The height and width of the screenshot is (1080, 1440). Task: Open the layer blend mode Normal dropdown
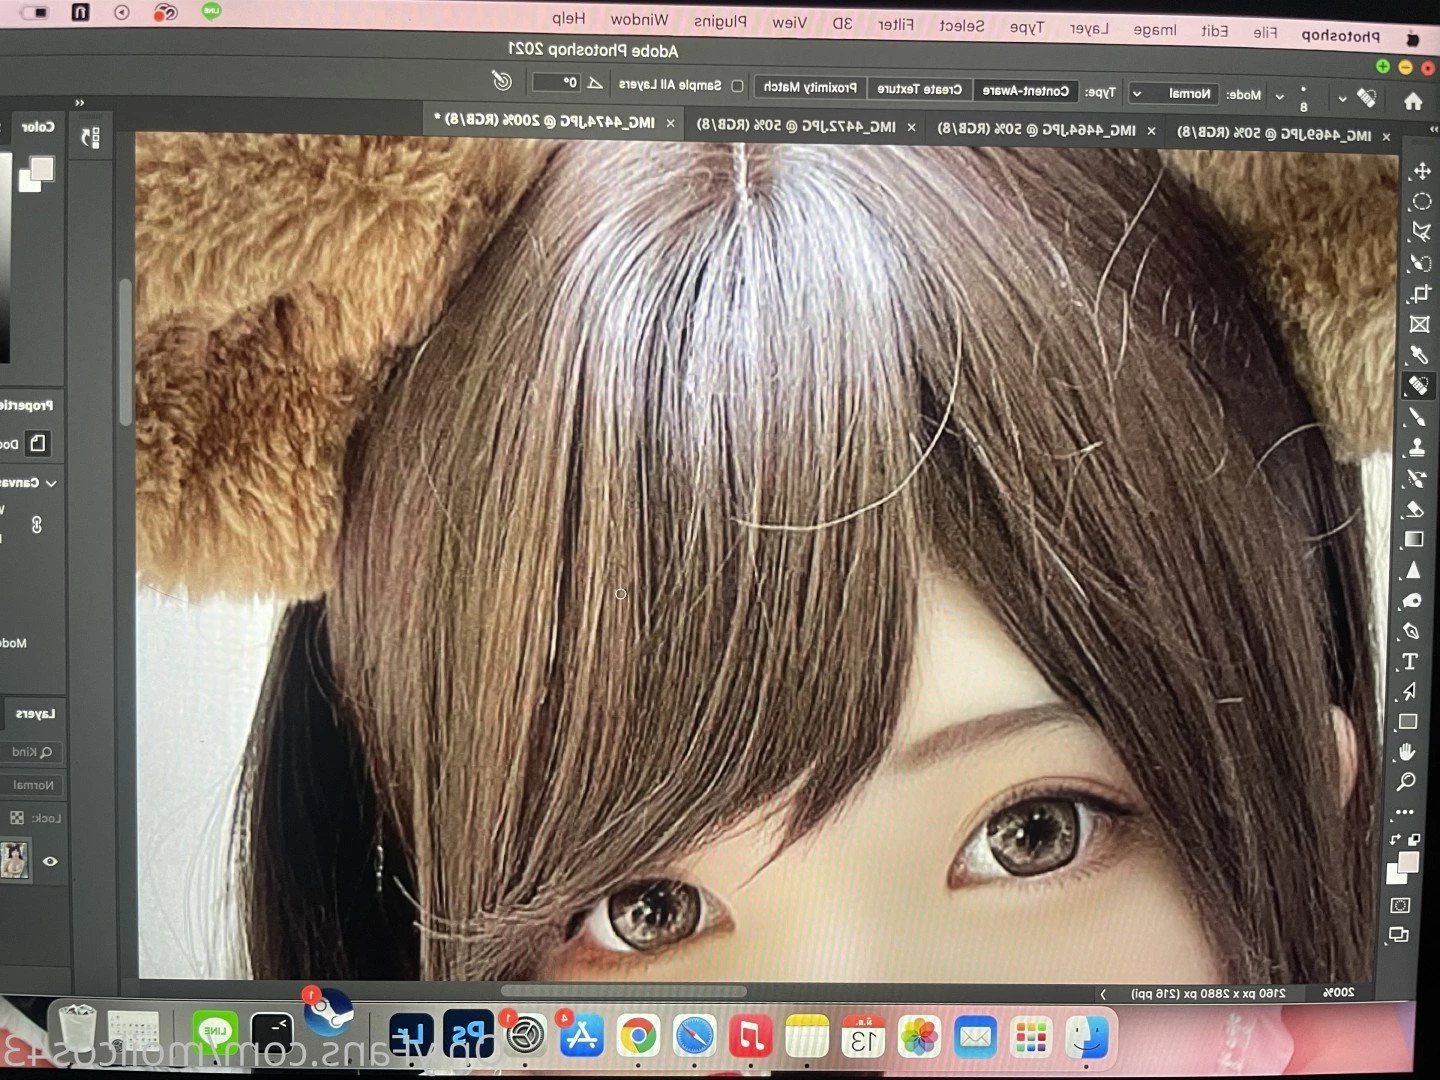tap(33, 785)
